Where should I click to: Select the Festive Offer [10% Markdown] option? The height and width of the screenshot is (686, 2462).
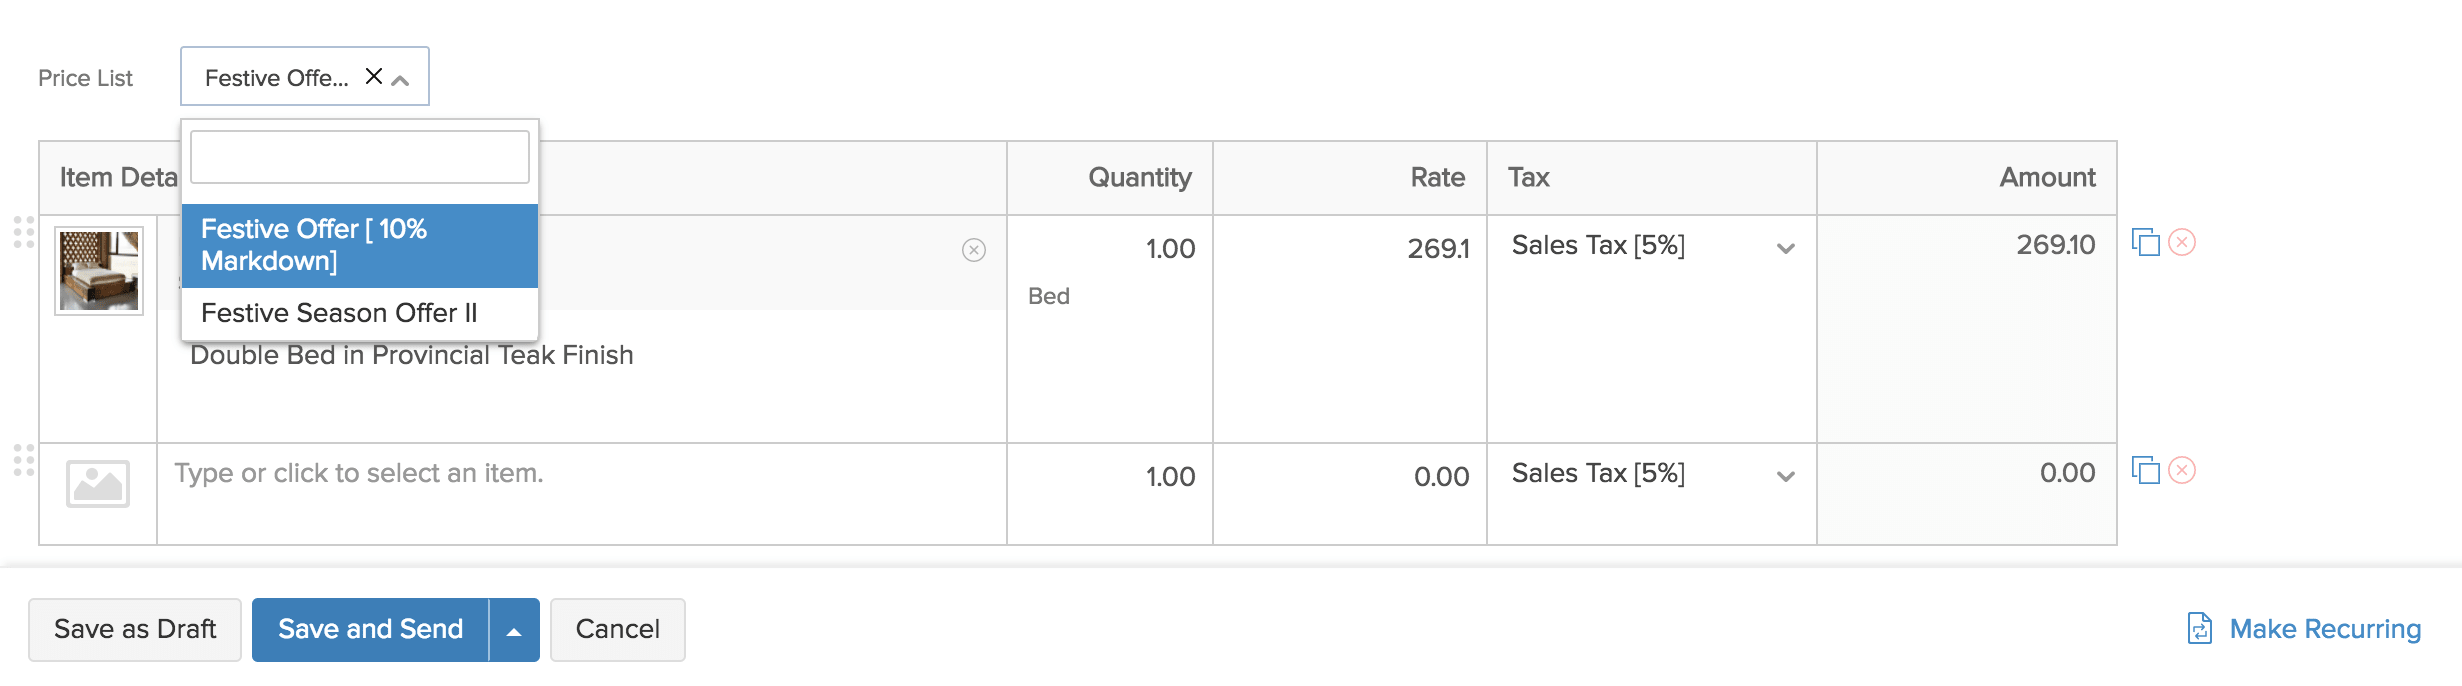(x=358, y=246)
